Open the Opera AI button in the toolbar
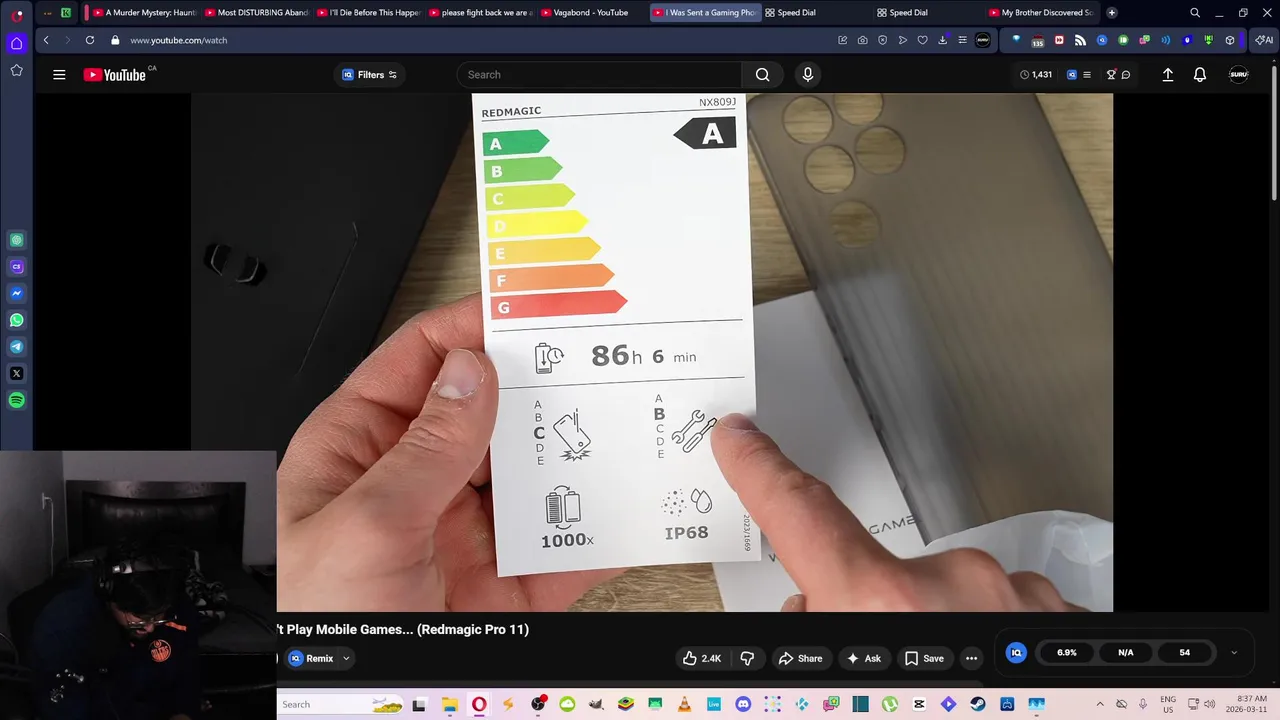1280x720 pixels. (1264, 40)
